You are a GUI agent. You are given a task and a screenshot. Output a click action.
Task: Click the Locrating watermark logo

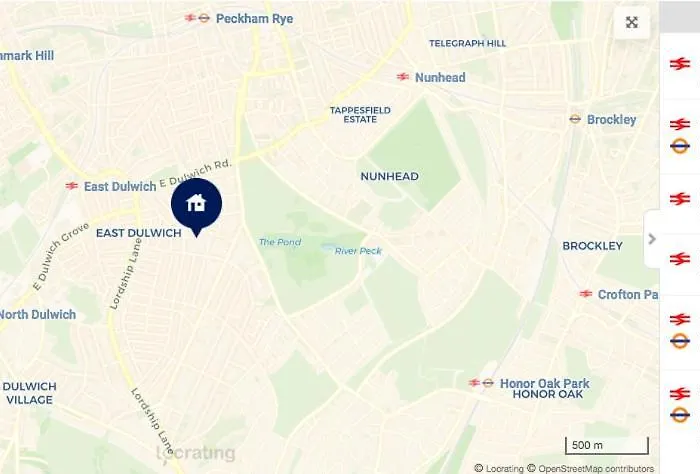coord(196,453)
